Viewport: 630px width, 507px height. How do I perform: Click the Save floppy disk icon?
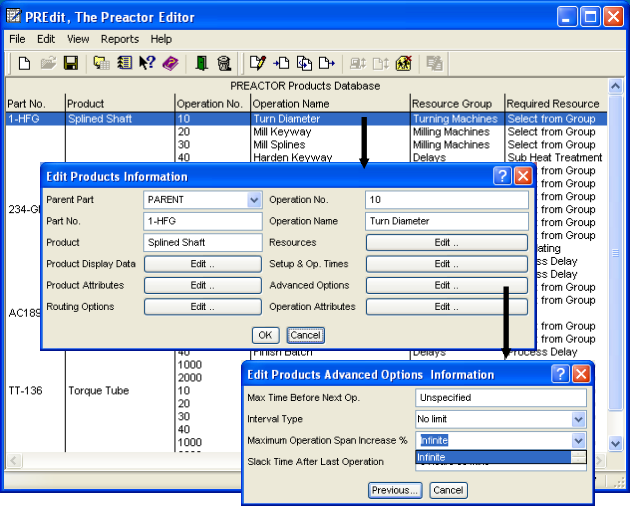pos(71,63)
